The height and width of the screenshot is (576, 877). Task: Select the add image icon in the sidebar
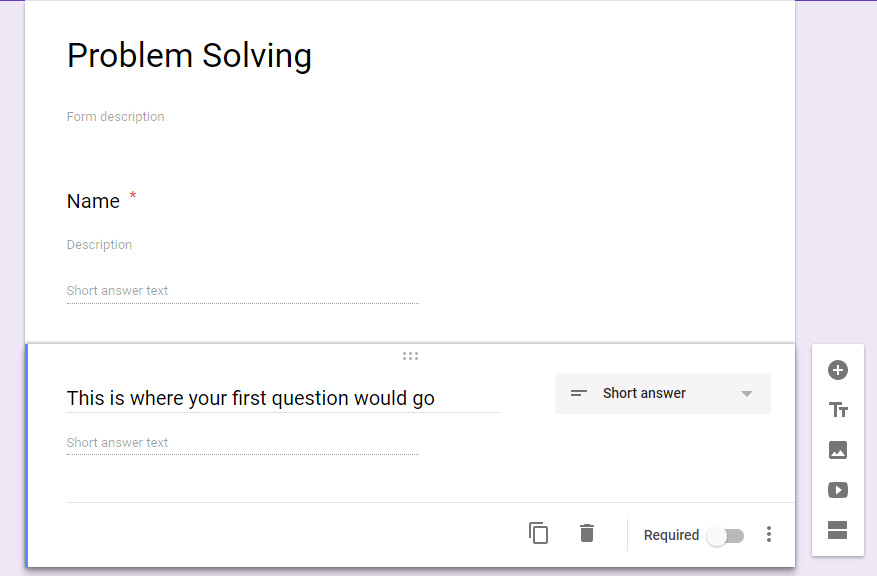click(x=837, y=450)
